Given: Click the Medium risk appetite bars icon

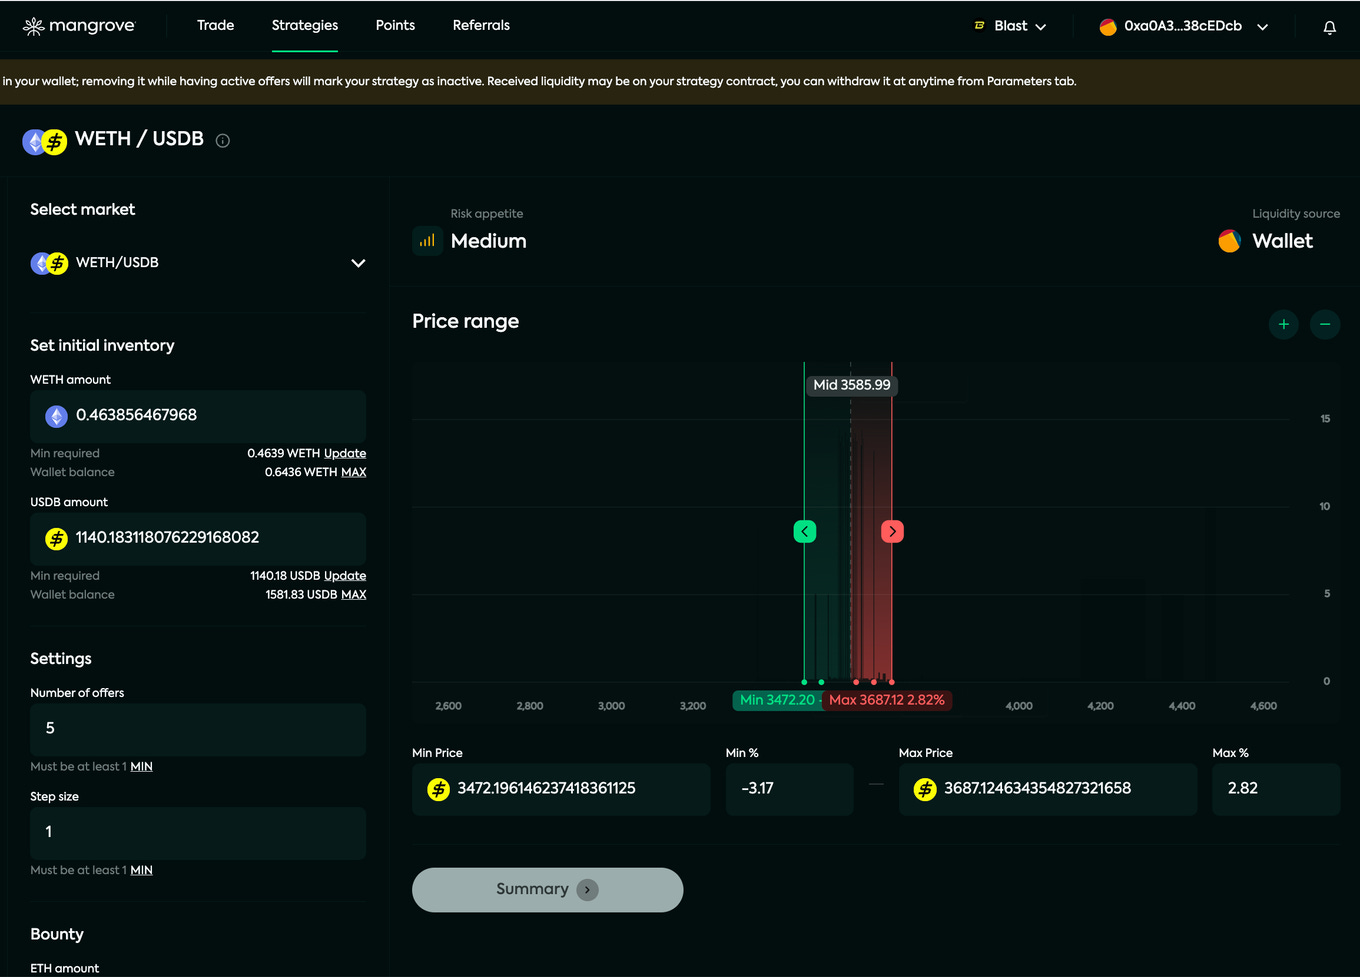Looking at the screenshot, I should pyautogui.click(x=427, y=241).
